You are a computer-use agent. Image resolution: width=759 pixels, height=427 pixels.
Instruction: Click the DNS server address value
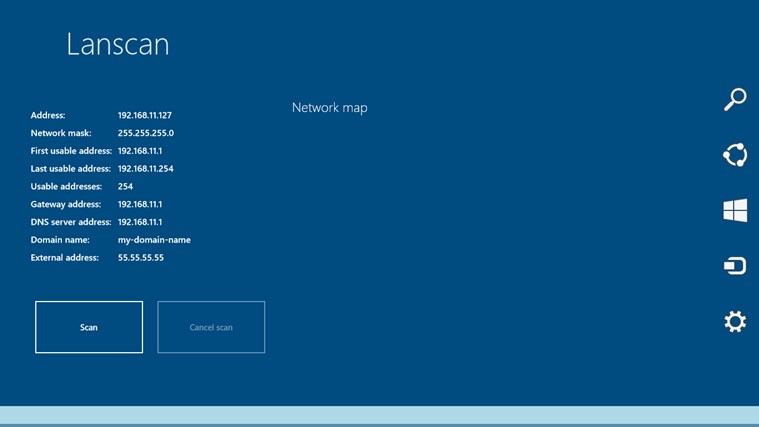[140, 222]
